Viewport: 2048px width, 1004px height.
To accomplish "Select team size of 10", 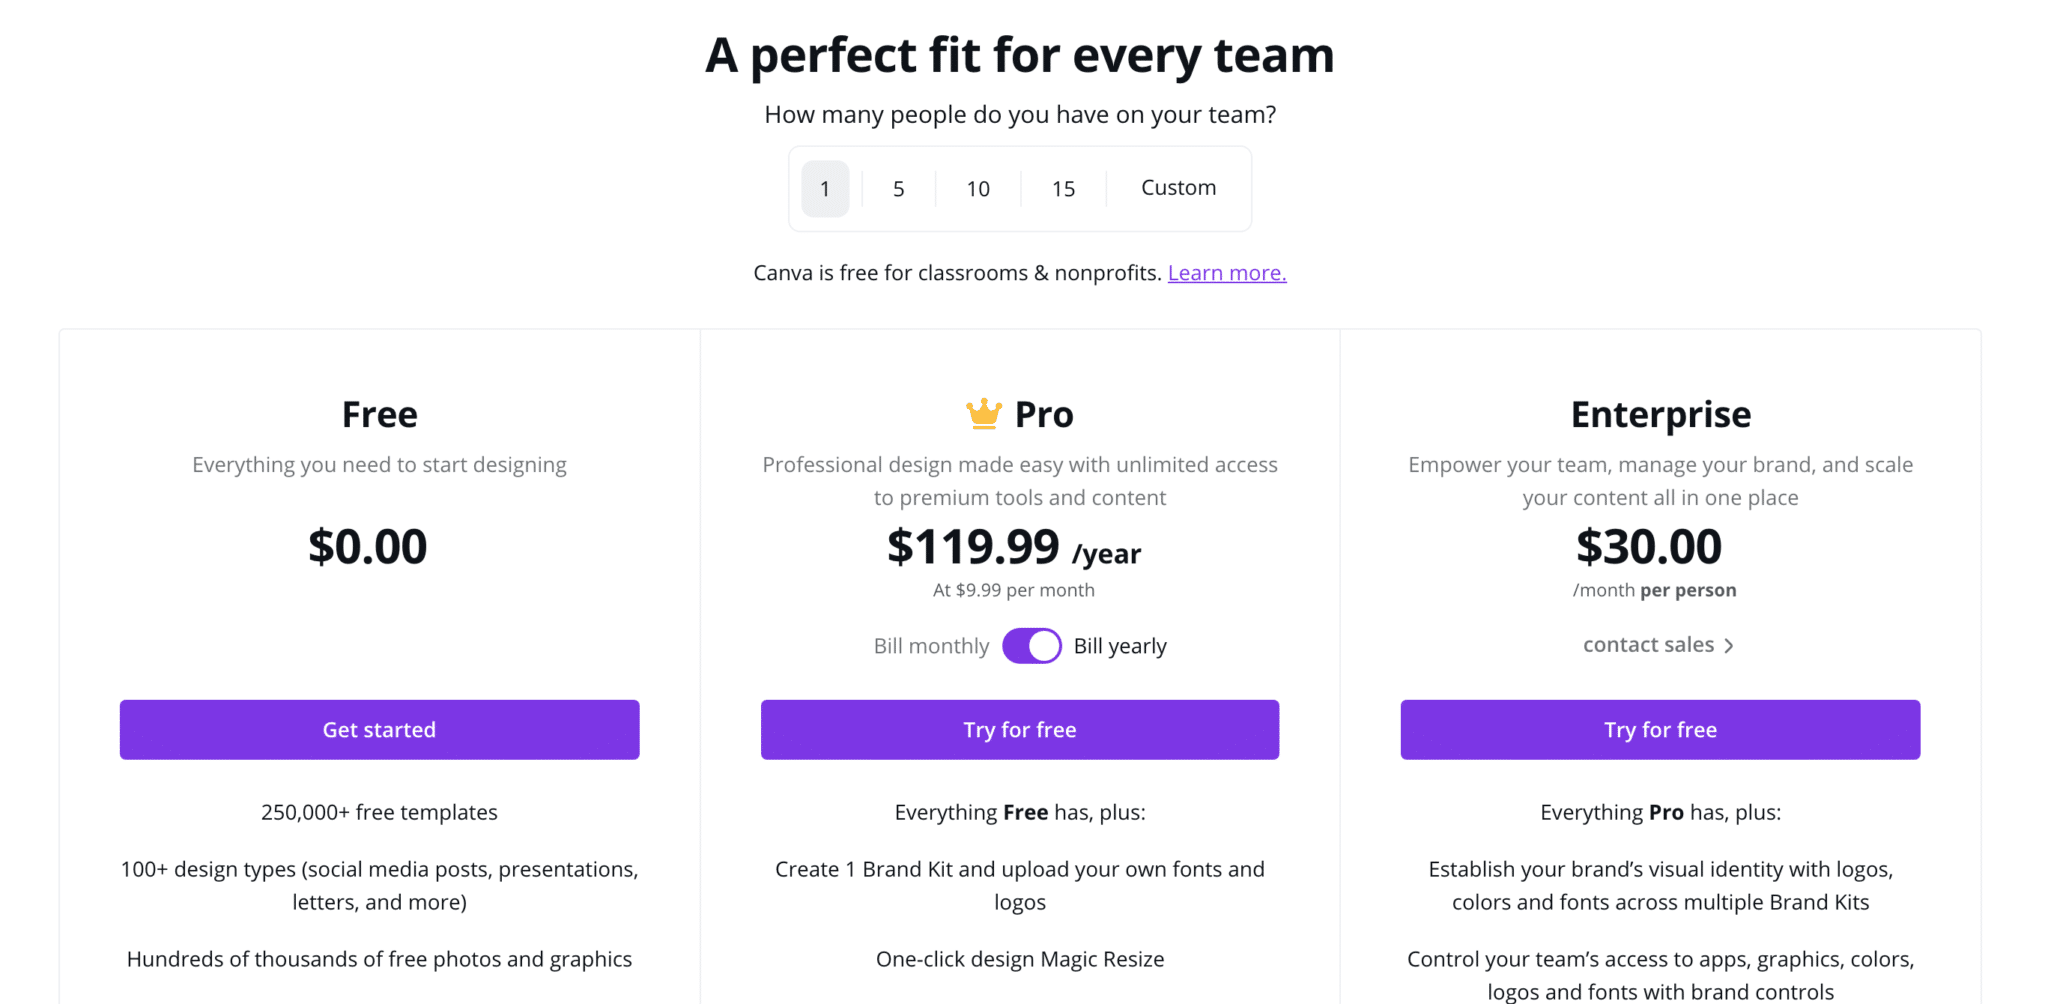I will tap(978, 189).
